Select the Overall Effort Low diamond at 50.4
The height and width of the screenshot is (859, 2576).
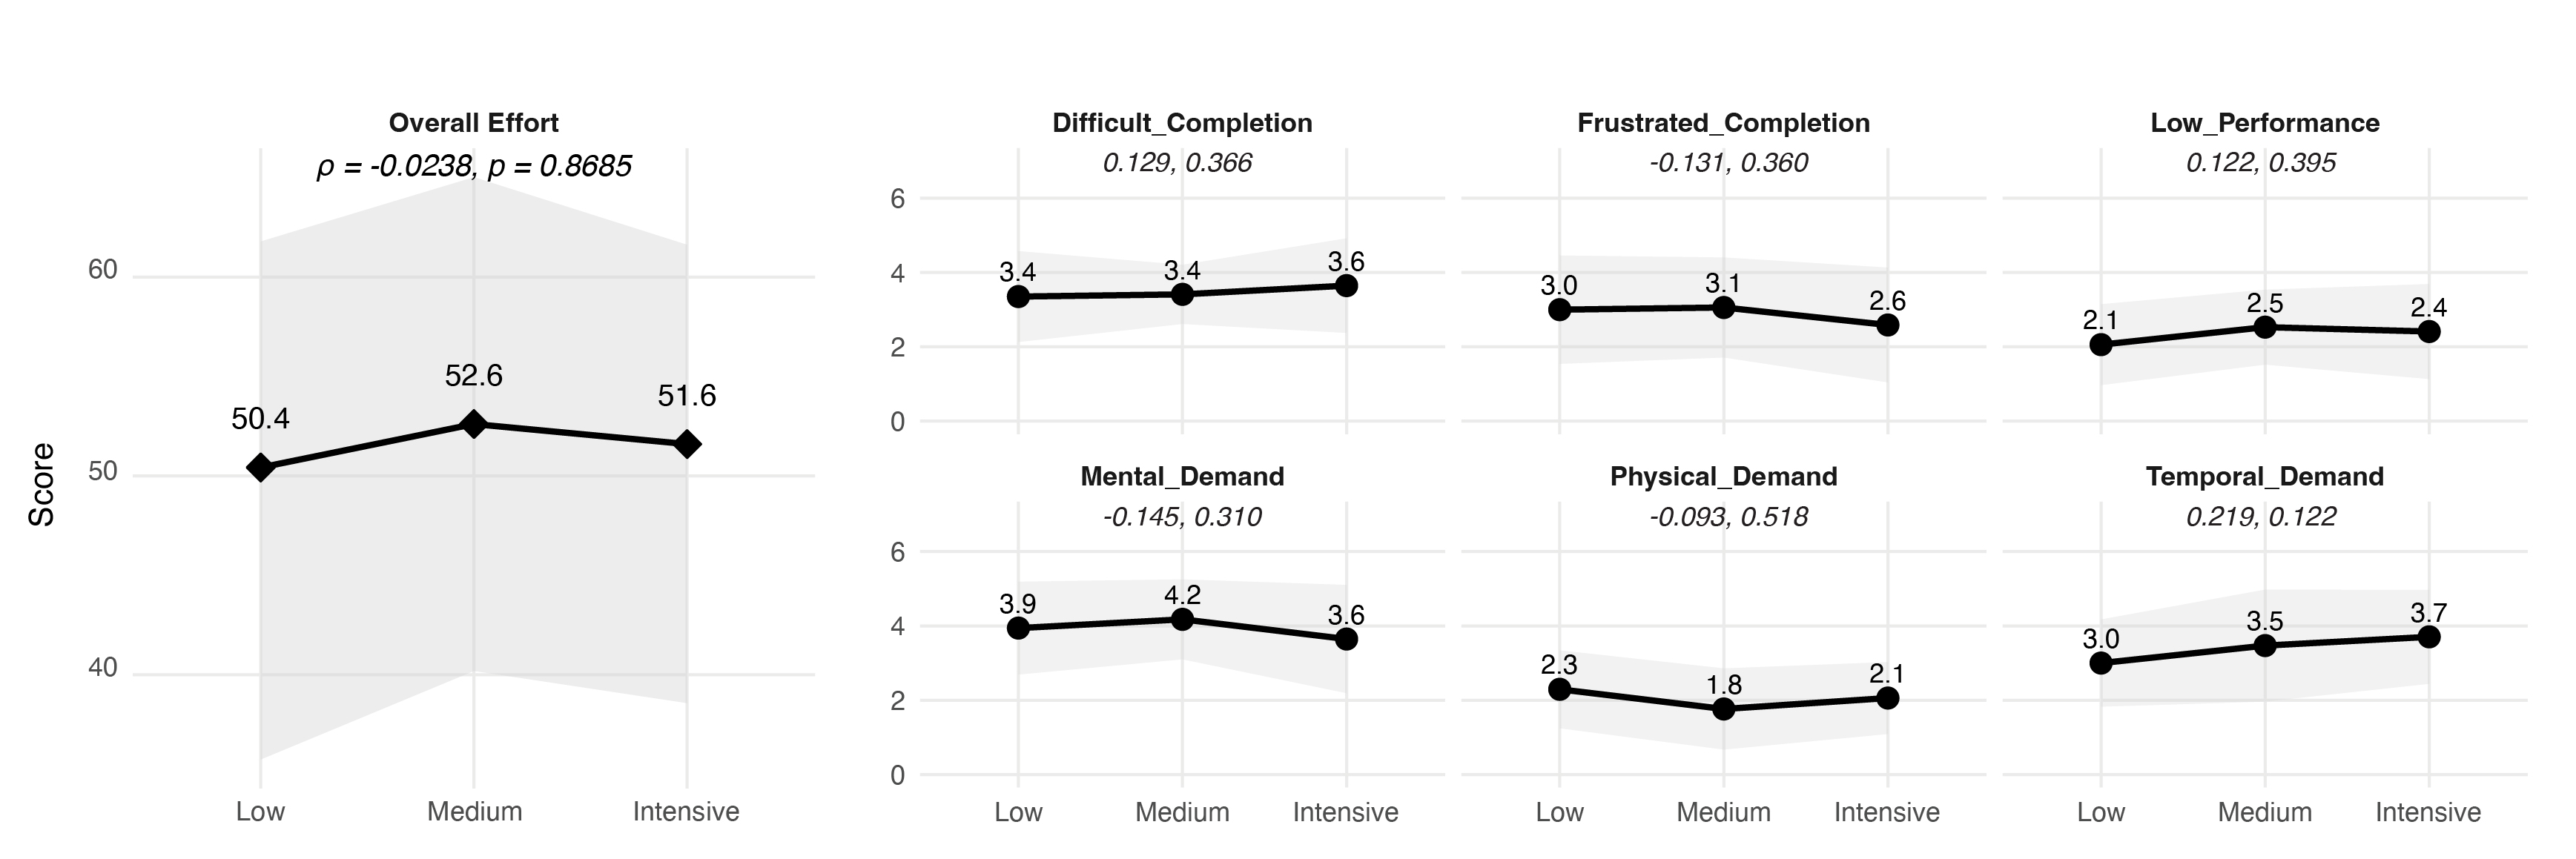[x=260, y=467]
